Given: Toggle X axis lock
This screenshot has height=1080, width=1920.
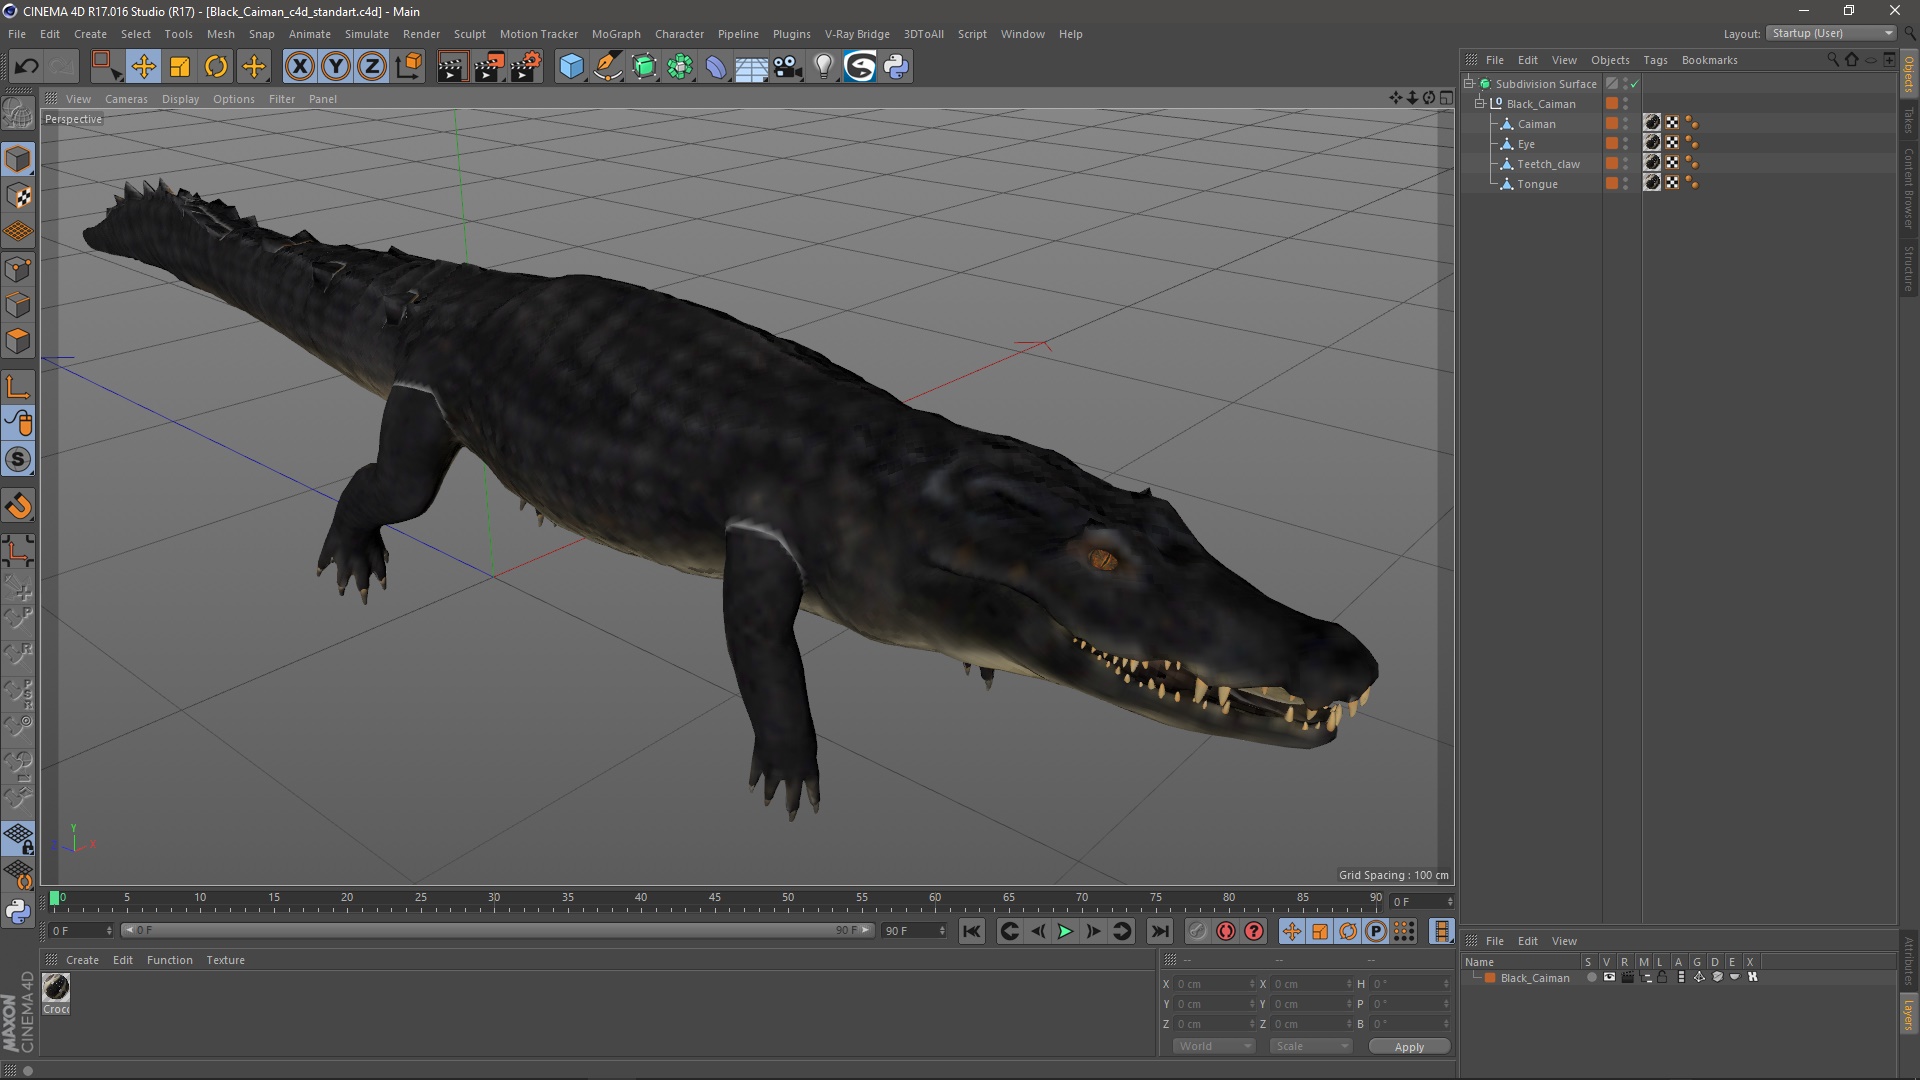Looking at the screenshot, I should 299,67.
